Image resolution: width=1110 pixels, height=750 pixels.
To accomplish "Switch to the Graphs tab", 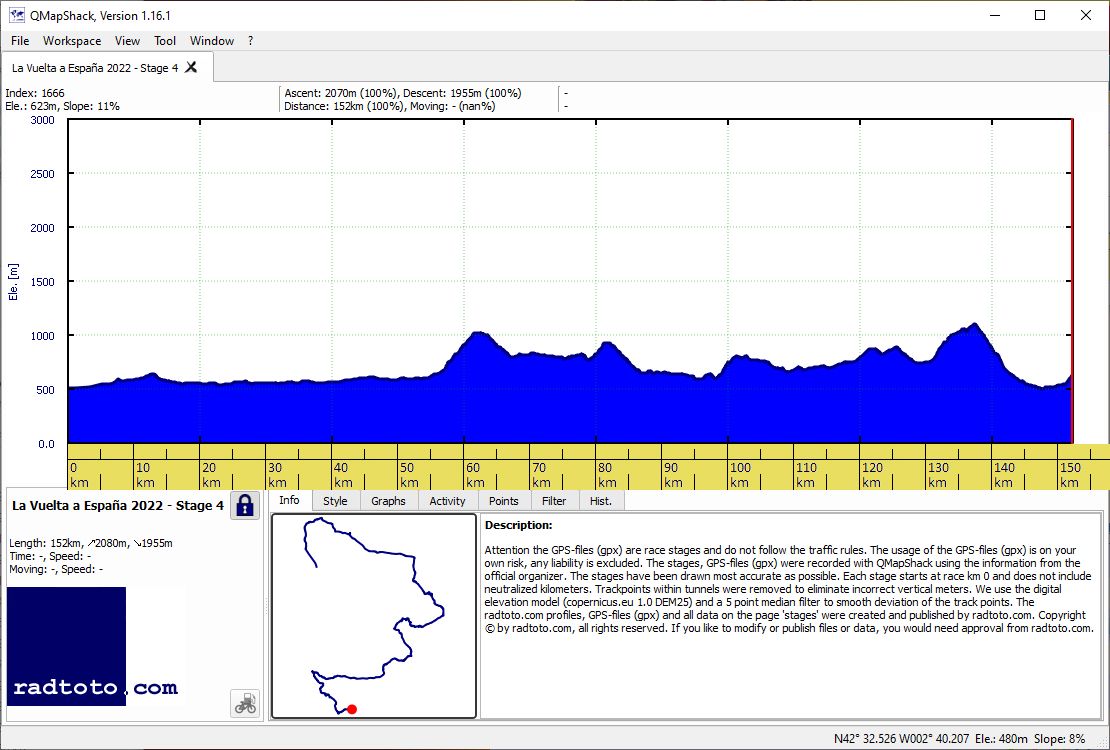I will click(389, 501).
